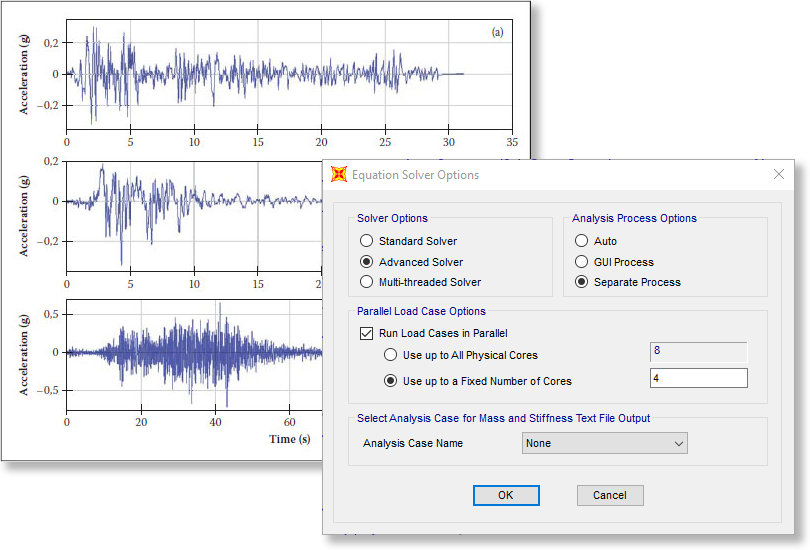Click the Equation Solver Options title icon
This screenshot has height=550, width=810.
coord(339,175)
